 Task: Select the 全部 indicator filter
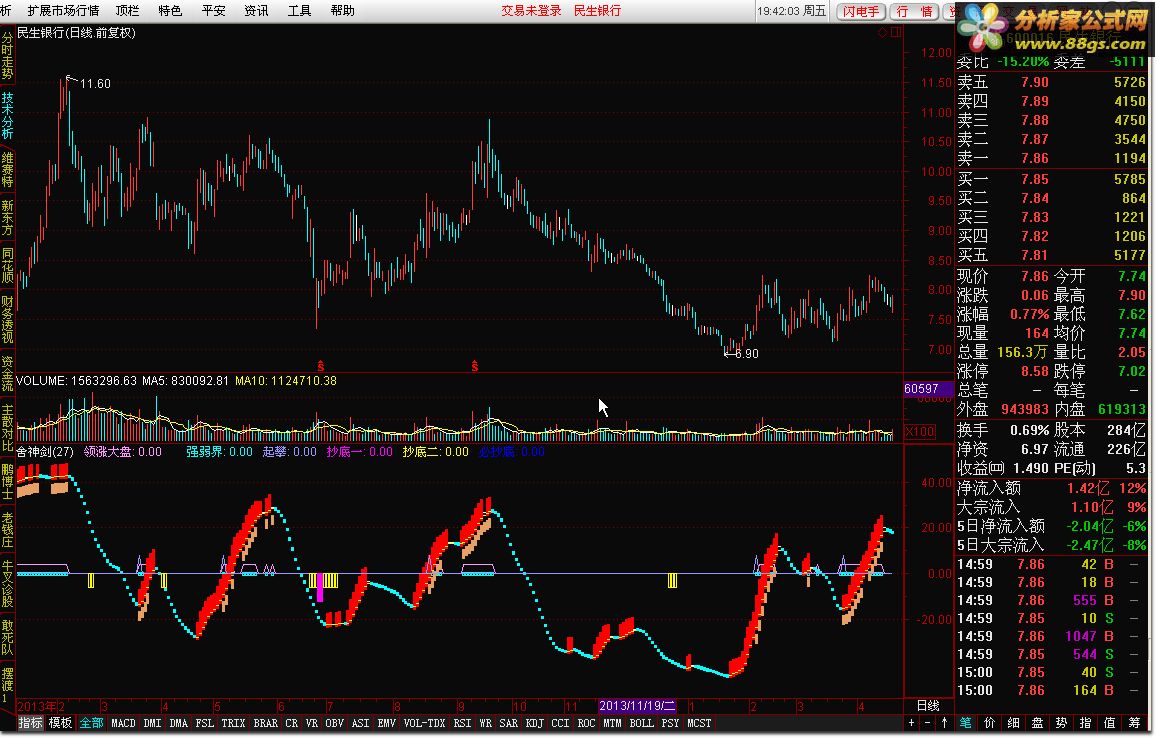click(91, 723)
